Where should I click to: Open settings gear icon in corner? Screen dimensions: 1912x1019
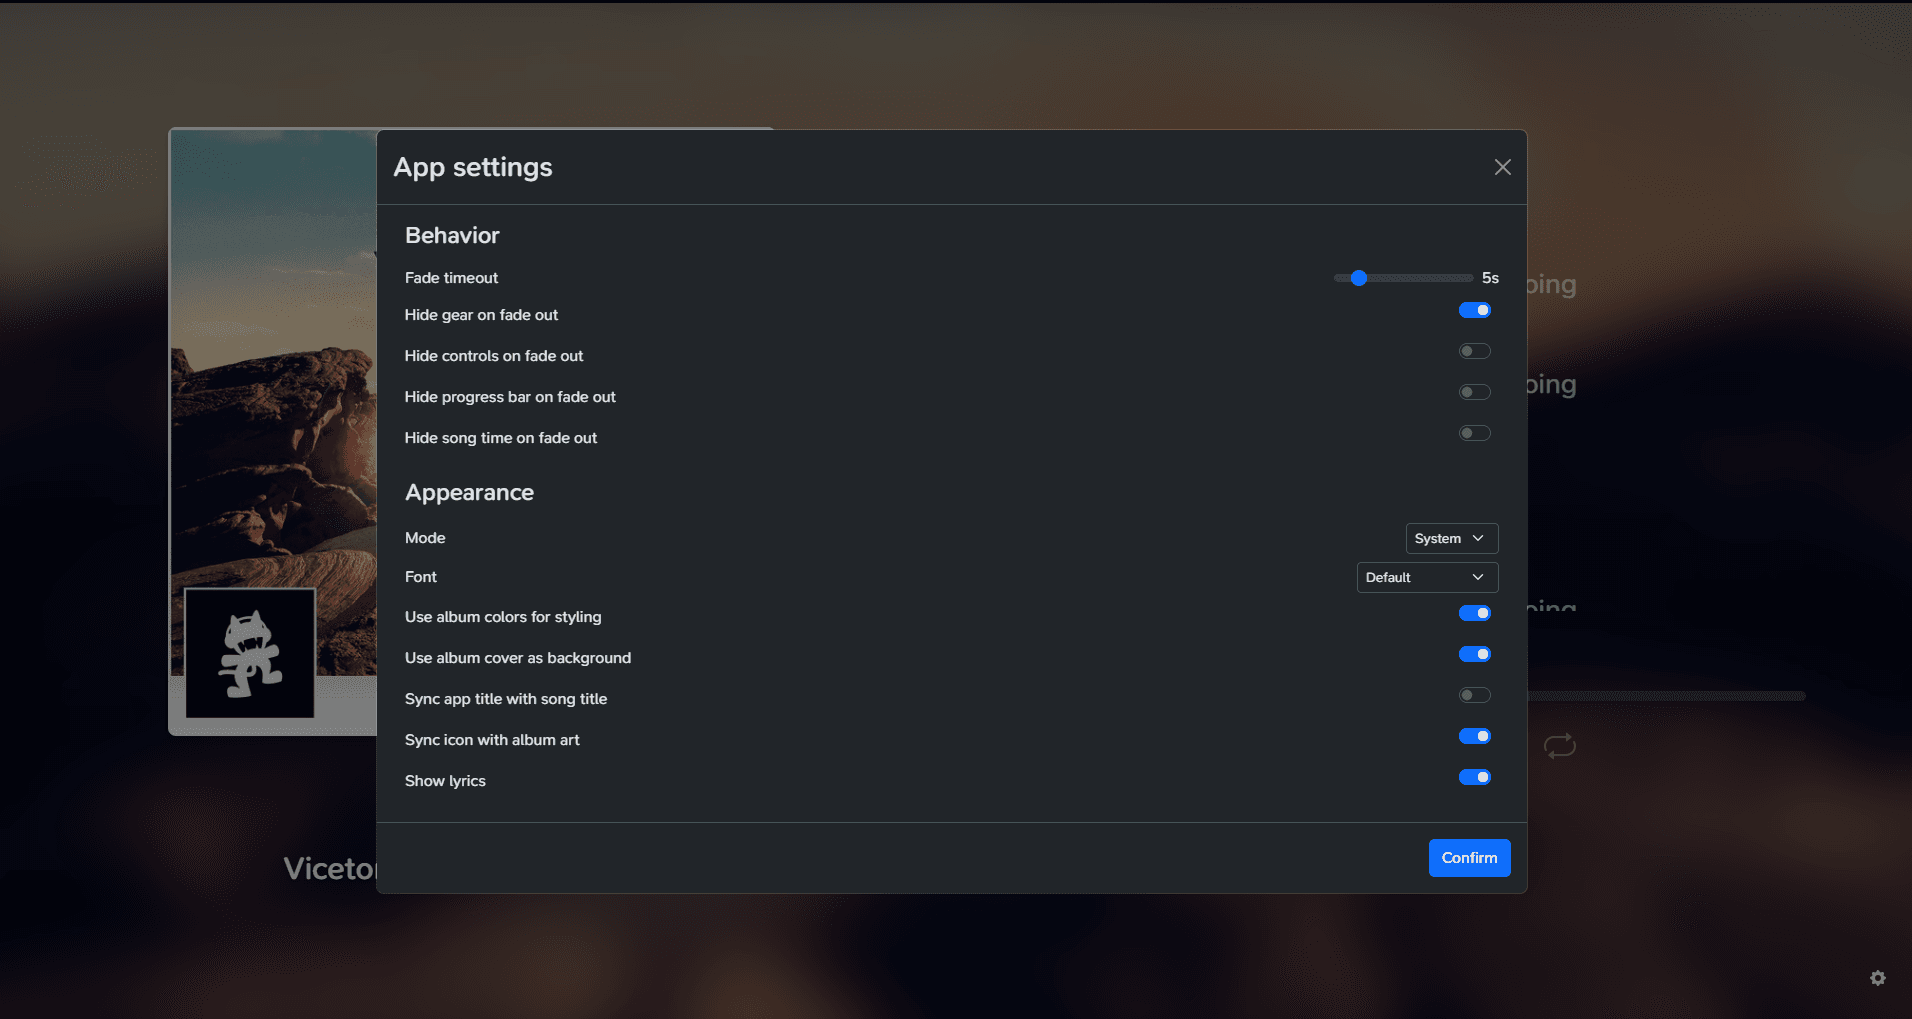click(1878, 978)
